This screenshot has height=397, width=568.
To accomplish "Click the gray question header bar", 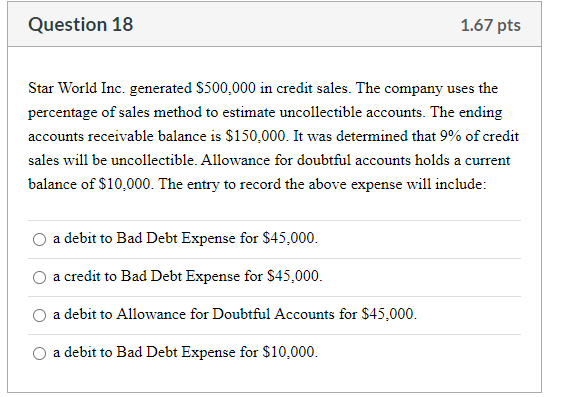I will [x=275, y=24].
